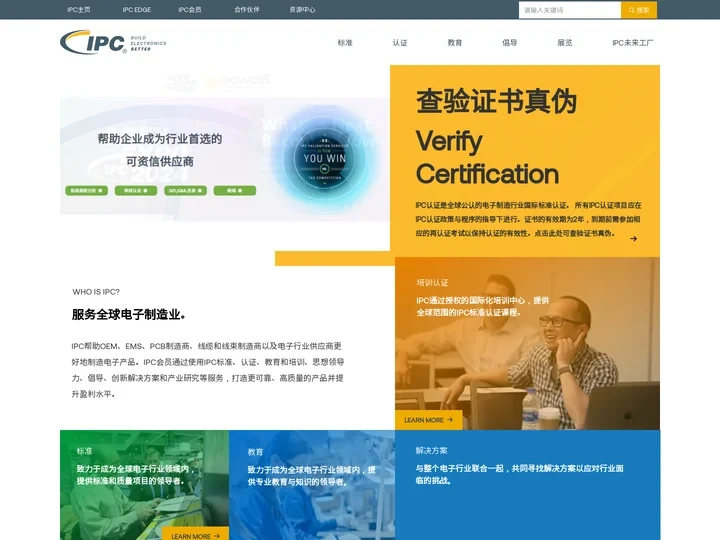Open the 标准 main navigation item

click(345, 43)
